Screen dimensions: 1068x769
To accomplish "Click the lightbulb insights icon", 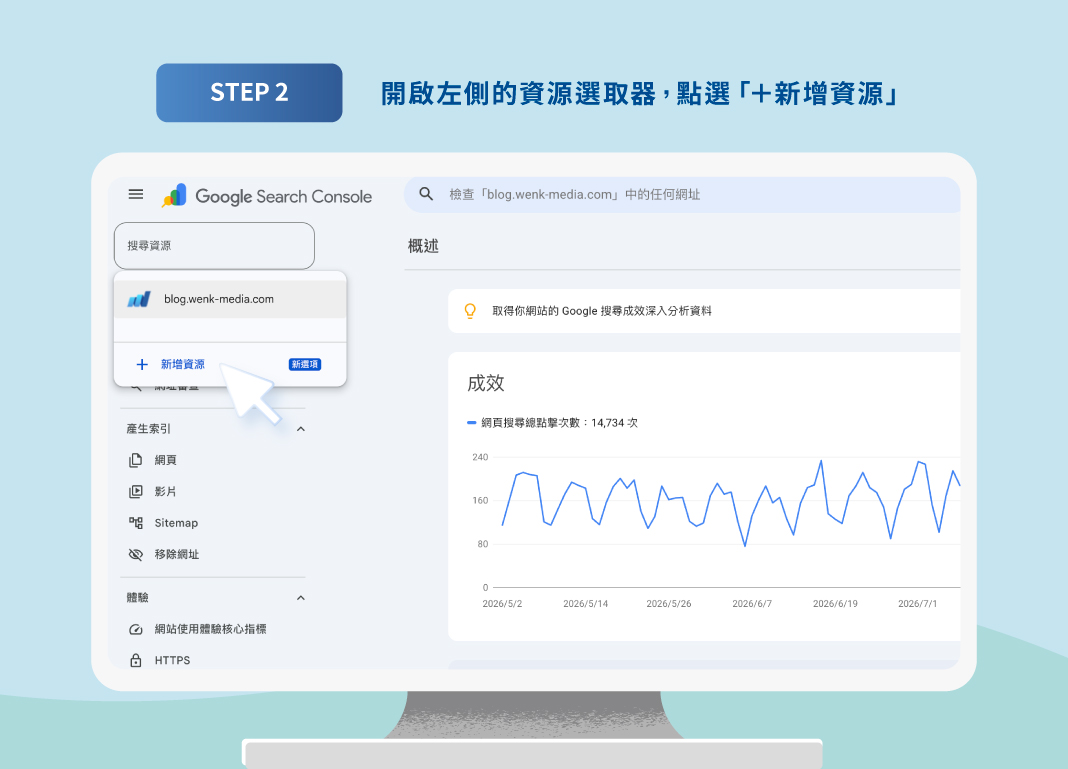I will click(470, 311).
